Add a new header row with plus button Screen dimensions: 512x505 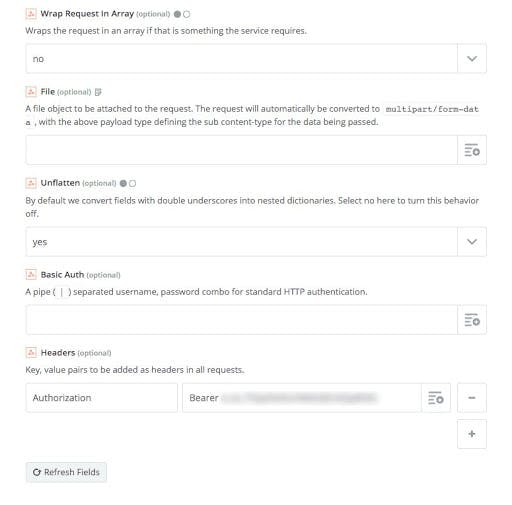point(472,434)
